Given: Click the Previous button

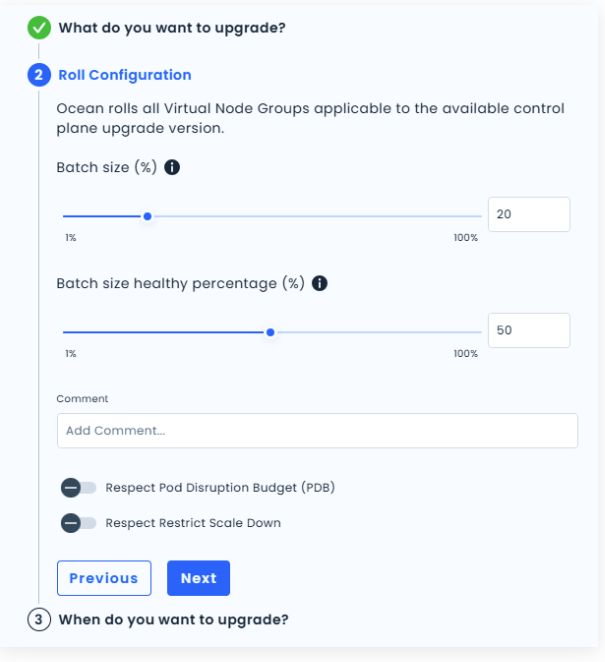Looking at the screenshot, I should click(104, 578).
